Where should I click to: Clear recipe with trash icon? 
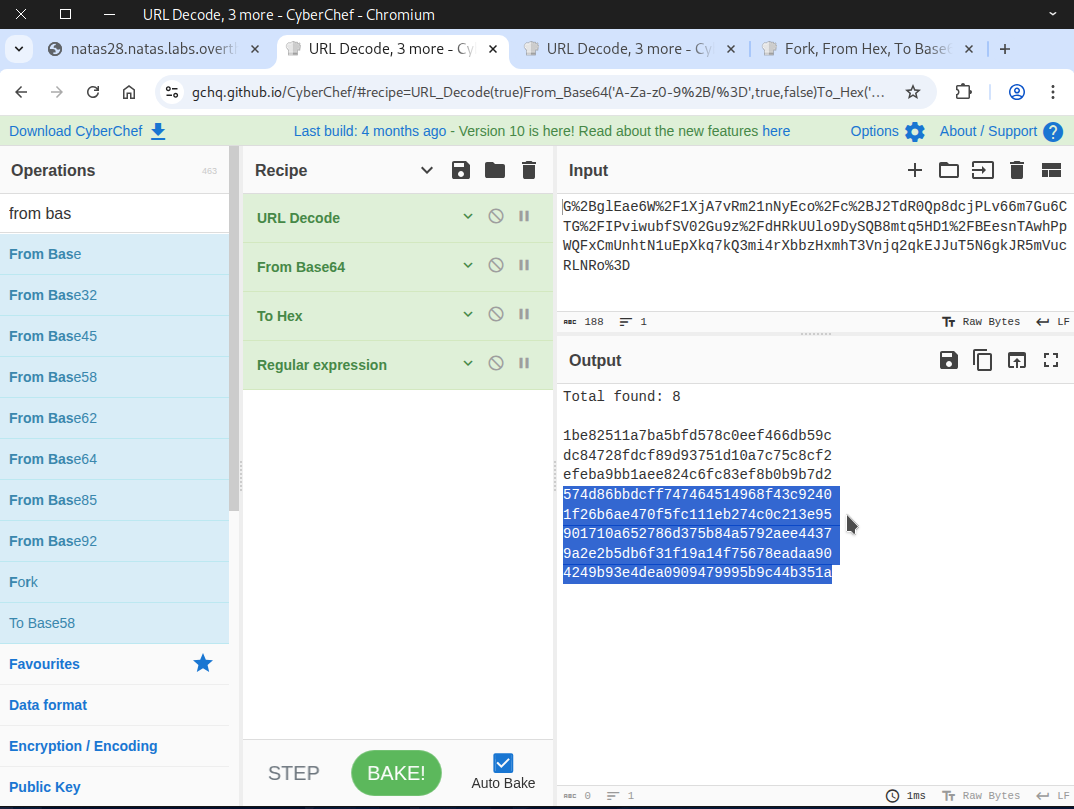point(529,170)
